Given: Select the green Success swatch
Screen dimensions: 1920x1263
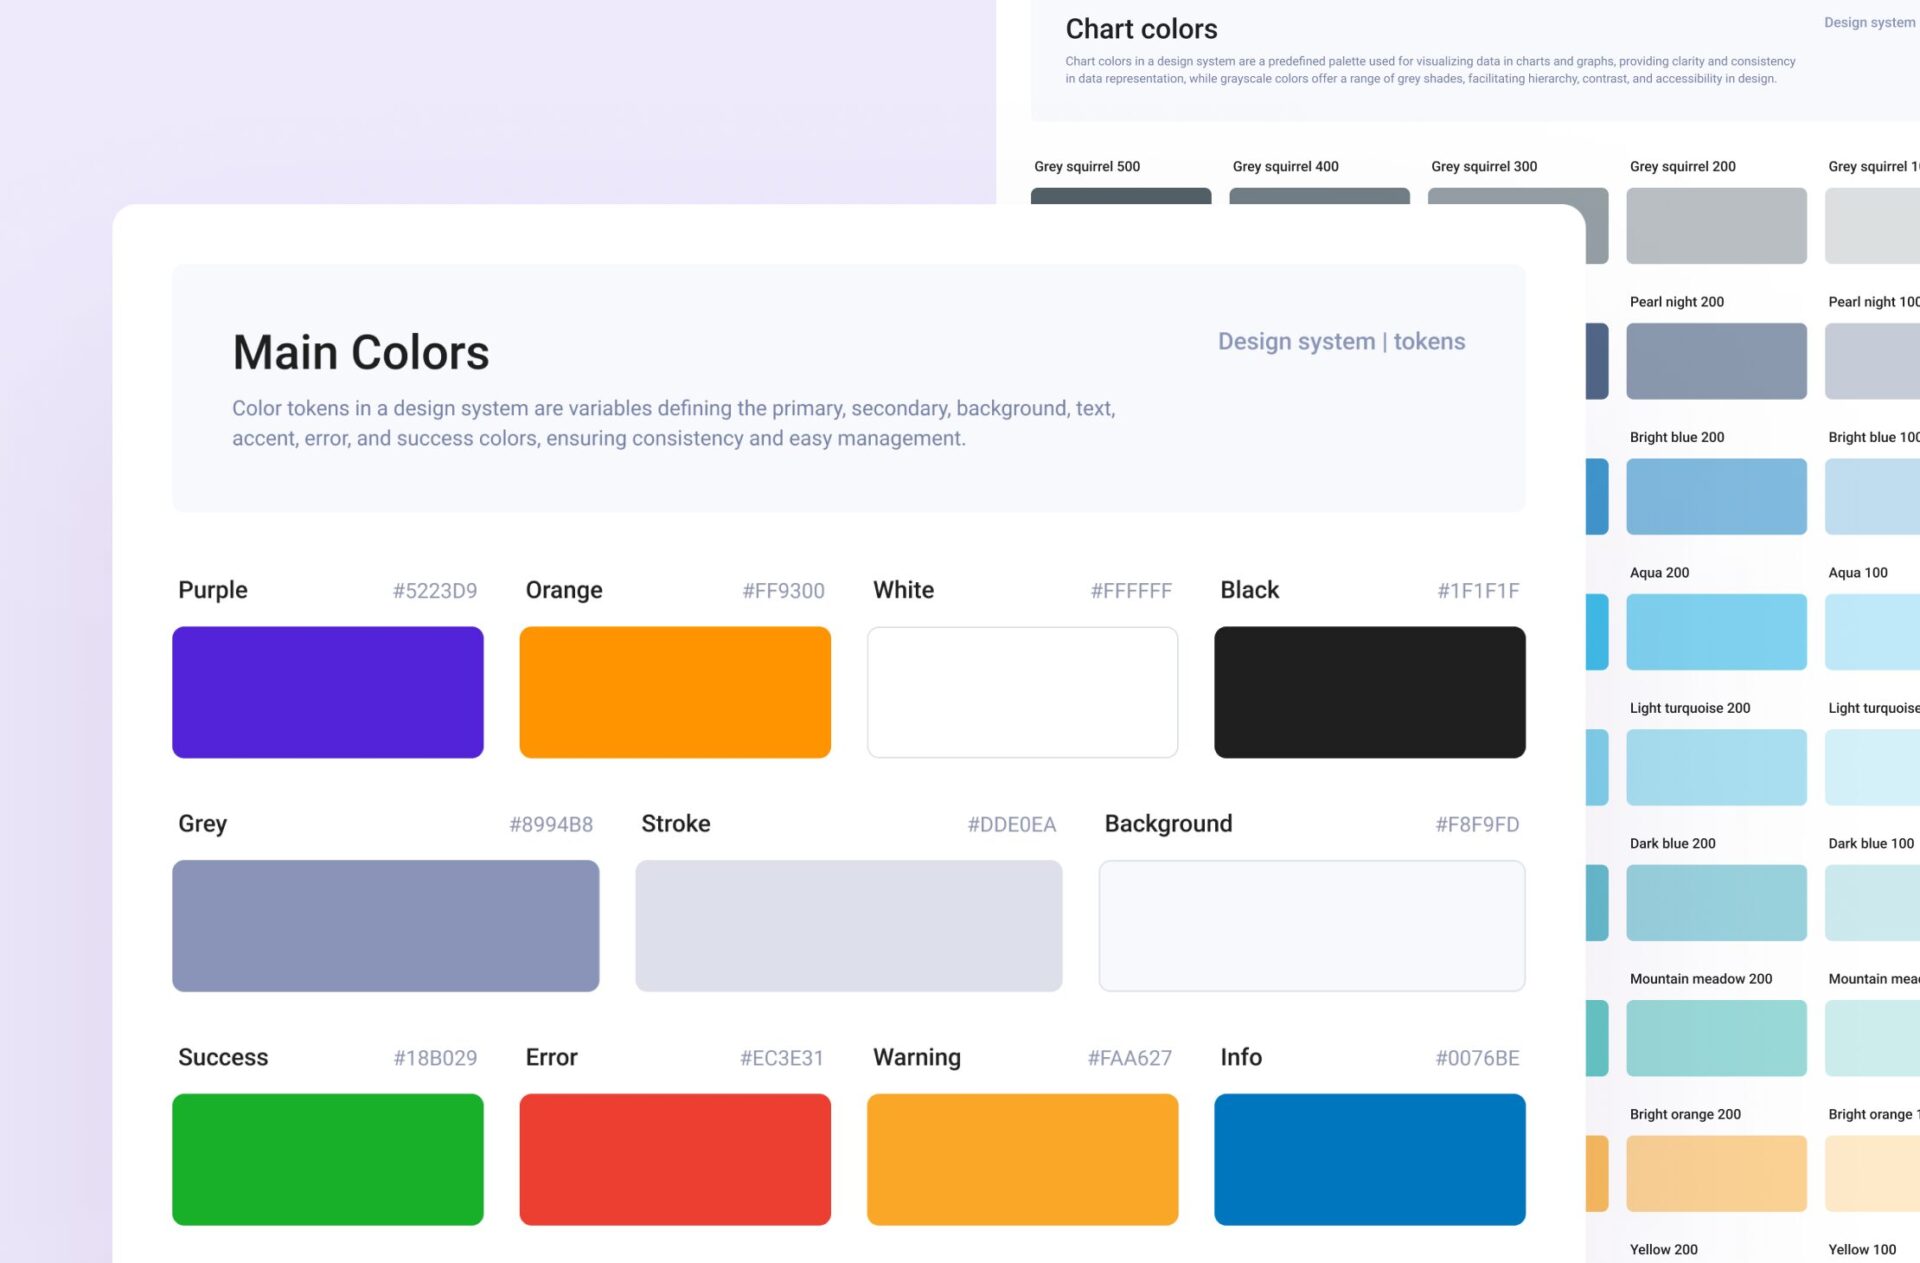Looking at the screenshot, I should 327,1159.
